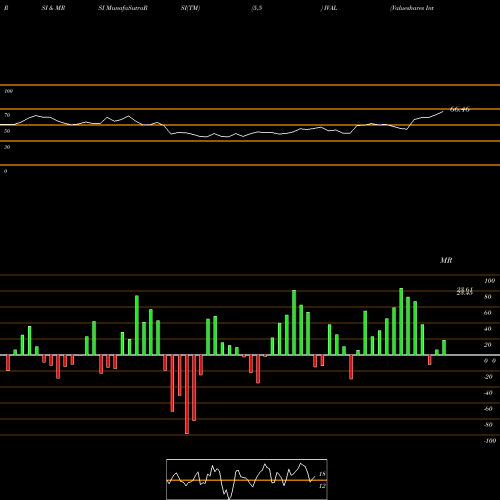
Task: Open the mini overview chart thumbnail
Action: click(247, 479)
